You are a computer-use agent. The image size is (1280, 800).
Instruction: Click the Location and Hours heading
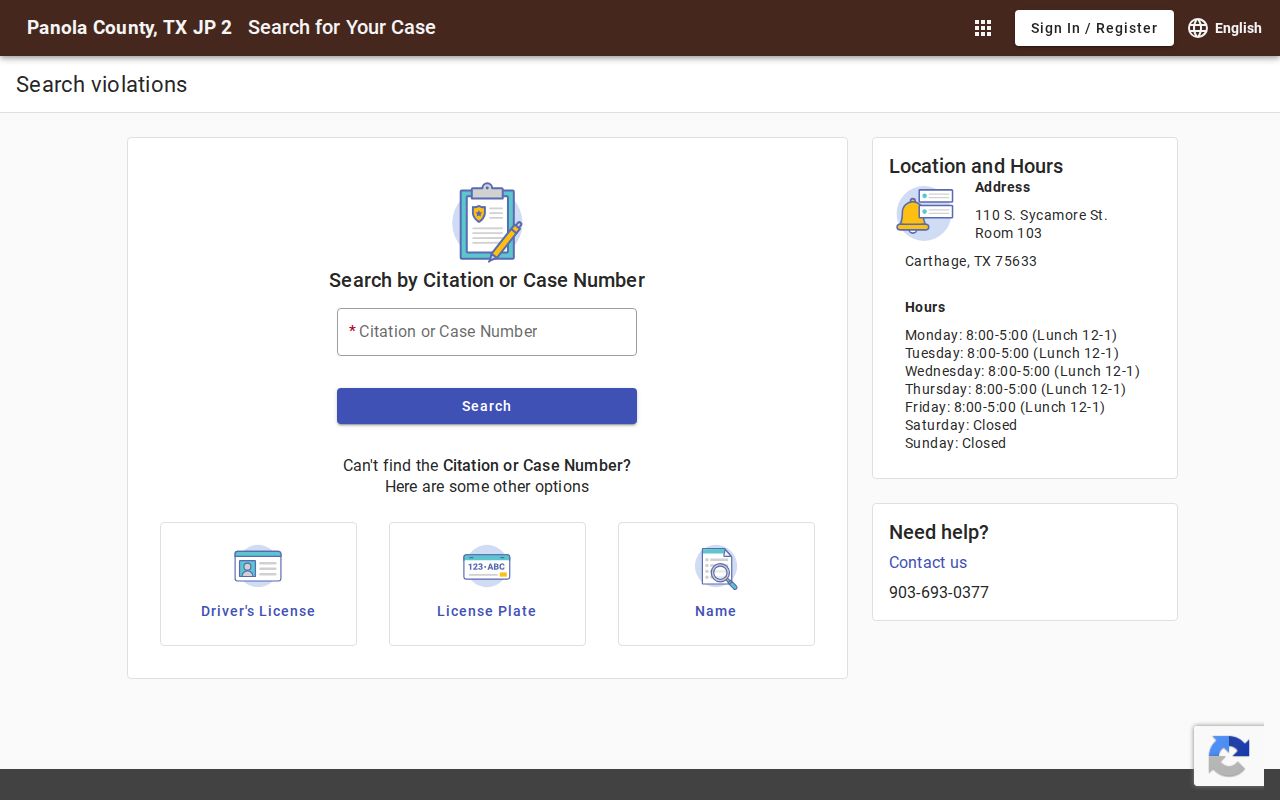(976, 166)
